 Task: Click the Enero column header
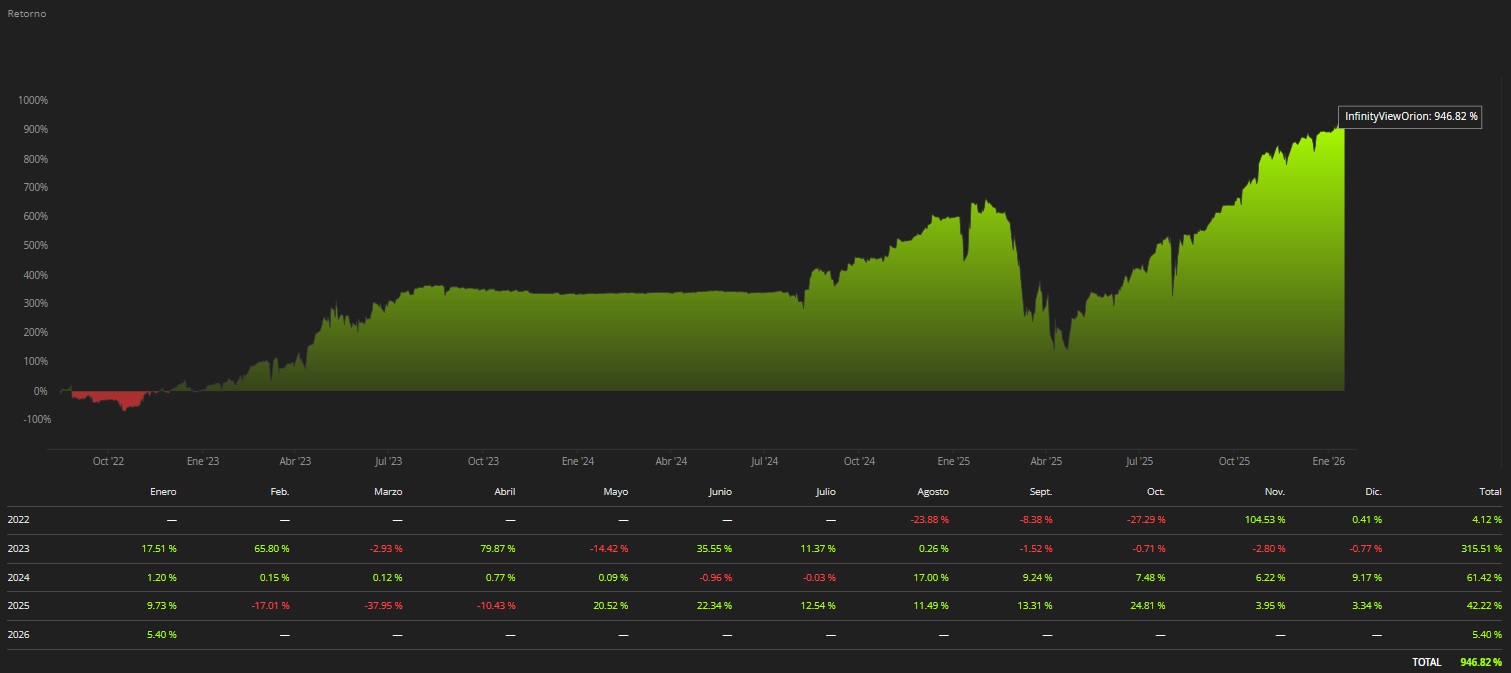pyautogui.click(x=162, y=492)
